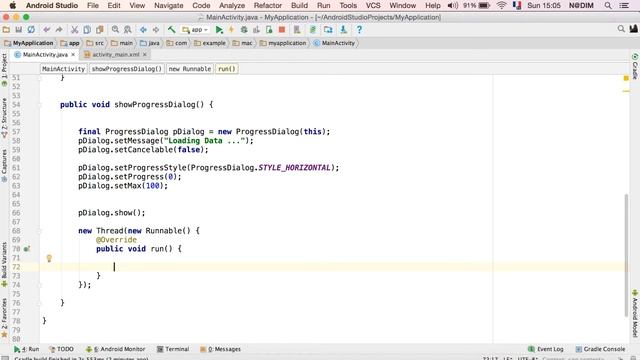This screenshot has height=360, width=640.
Task: Click the Cut scissors icon
Action: click(x=74, y=30)
